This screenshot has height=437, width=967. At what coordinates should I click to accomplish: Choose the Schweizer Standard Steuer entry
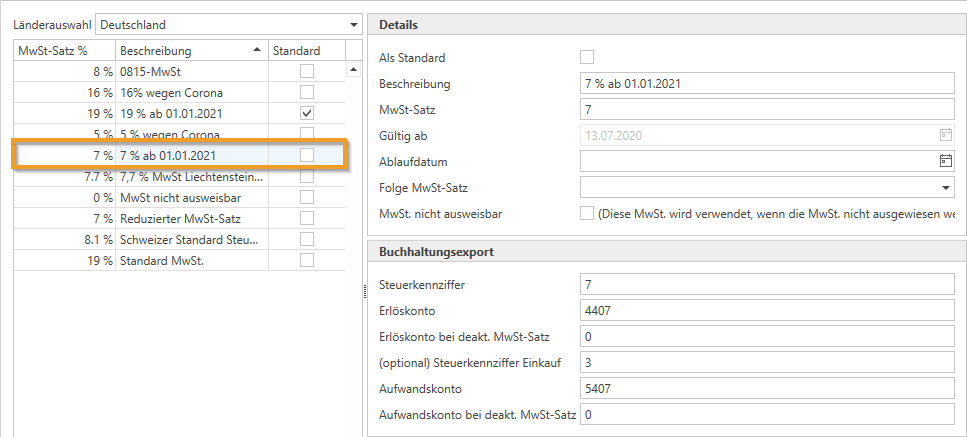pyautogui.click(x=190, y=240)
